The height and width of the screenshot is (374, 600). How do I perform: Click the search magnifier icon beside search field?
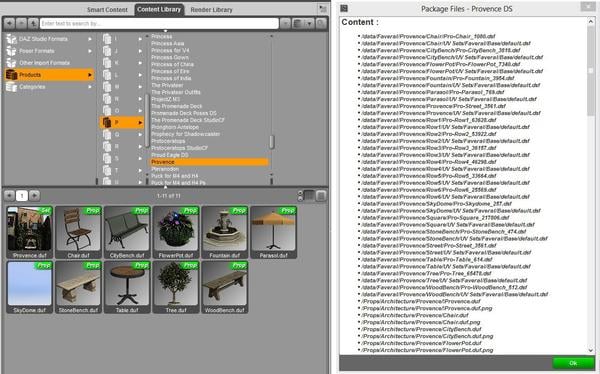coord(321,24)
